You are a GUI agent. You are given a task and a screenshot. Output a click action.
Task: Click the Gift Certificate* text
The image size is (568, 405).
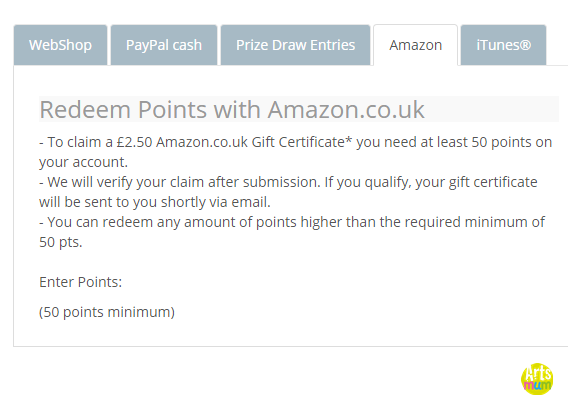tap(301, 142)
